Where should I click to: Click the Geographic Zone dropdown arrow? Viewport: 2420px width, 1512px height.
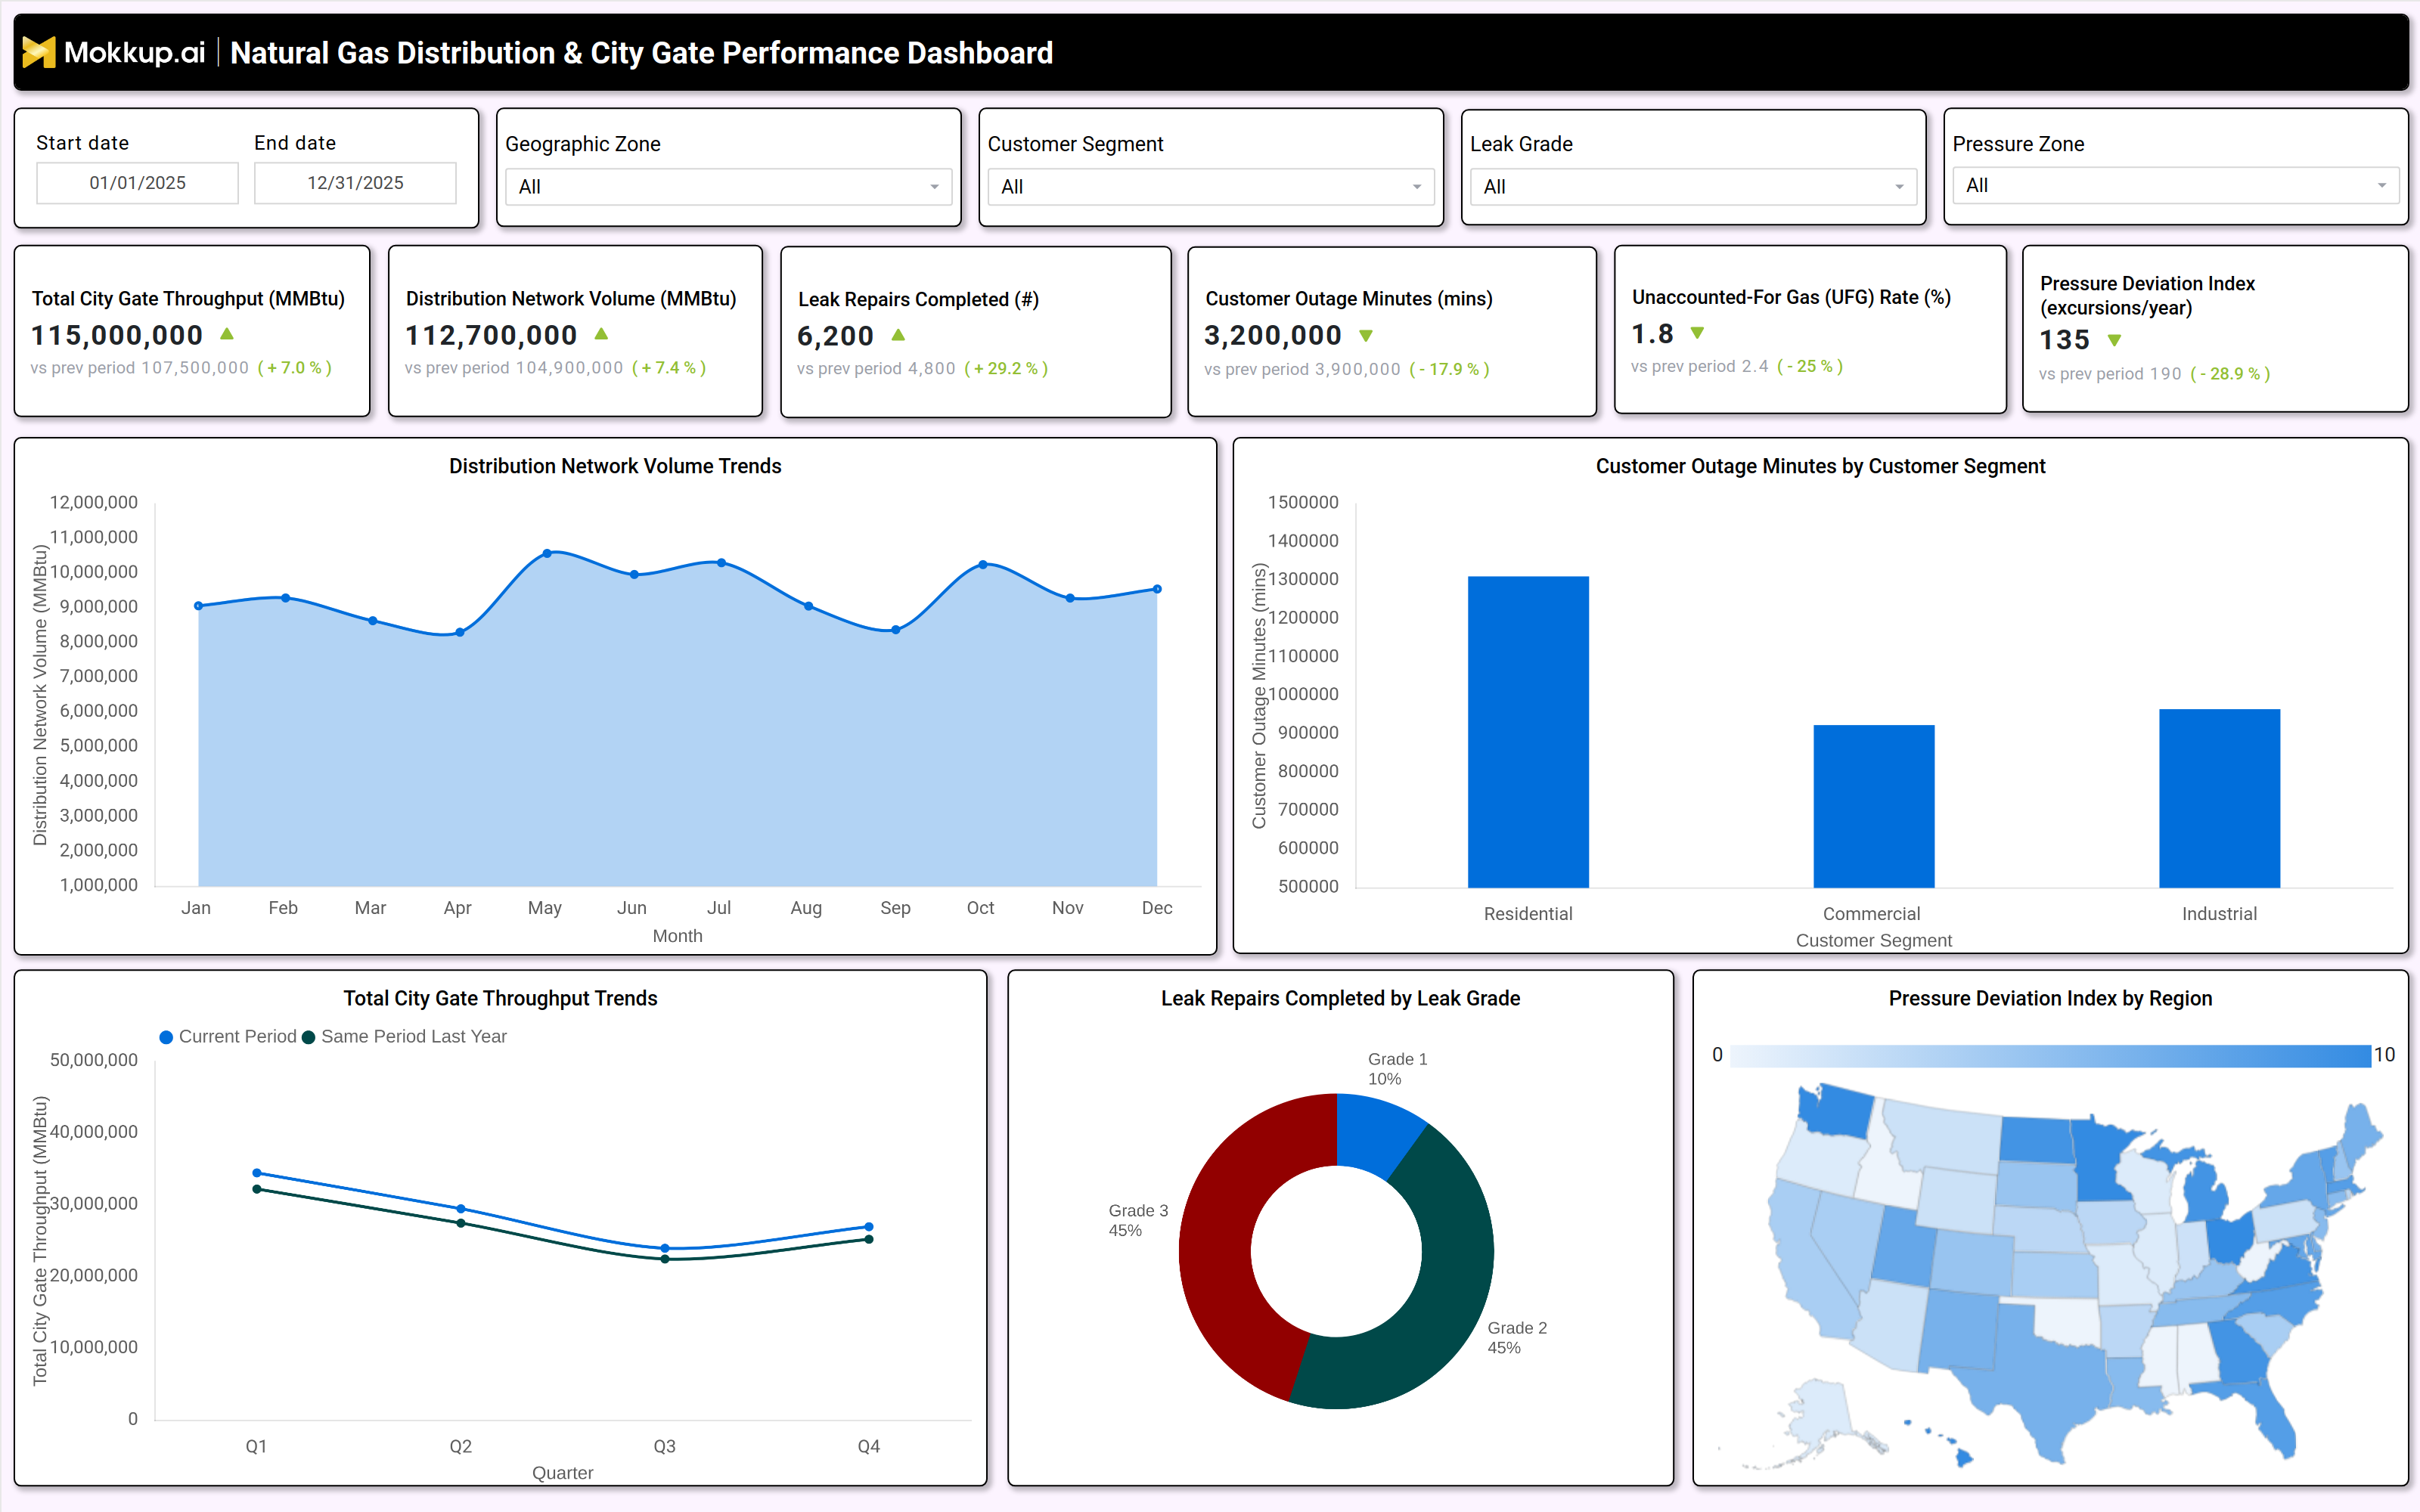point(934,187)
